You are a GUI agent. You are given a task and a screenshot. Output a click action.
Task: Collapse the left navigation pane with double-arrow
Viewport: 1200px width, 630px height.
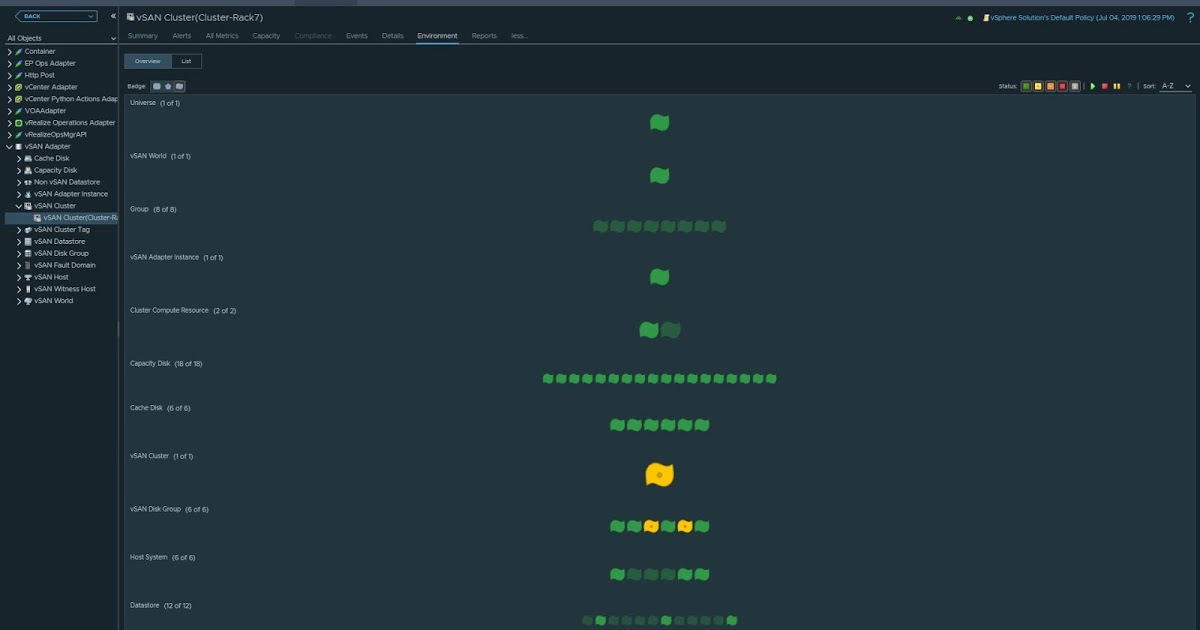[x=113, y=16]
